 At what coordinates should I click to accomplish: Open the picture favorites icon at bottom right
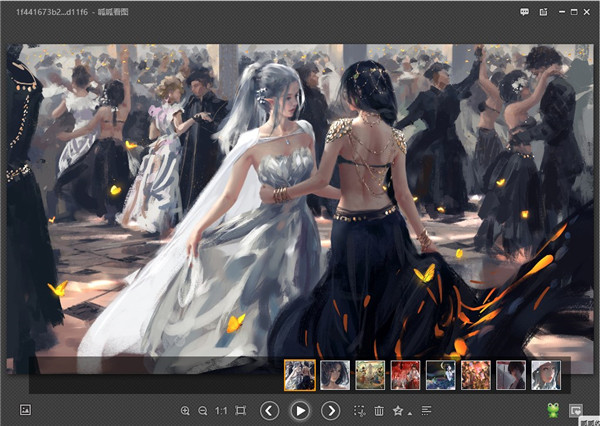coord(576,410)
